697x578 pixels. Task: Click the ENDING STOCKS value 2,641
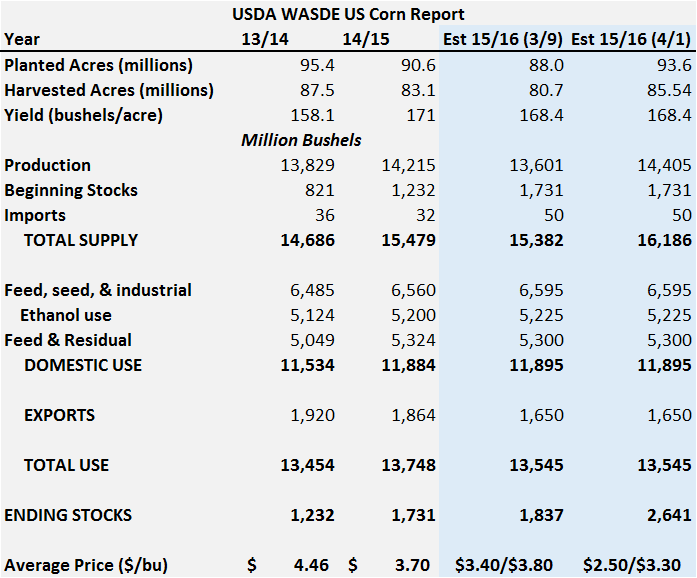click(665, 515)
